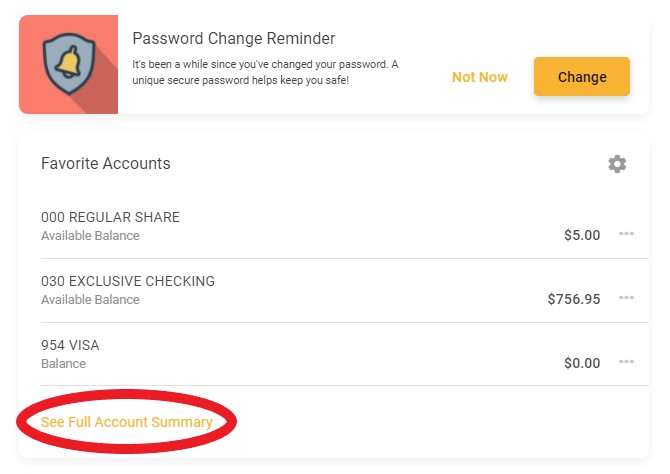Click the shield and bell reminder icon

pyautogui.click(x=68, y=65)
